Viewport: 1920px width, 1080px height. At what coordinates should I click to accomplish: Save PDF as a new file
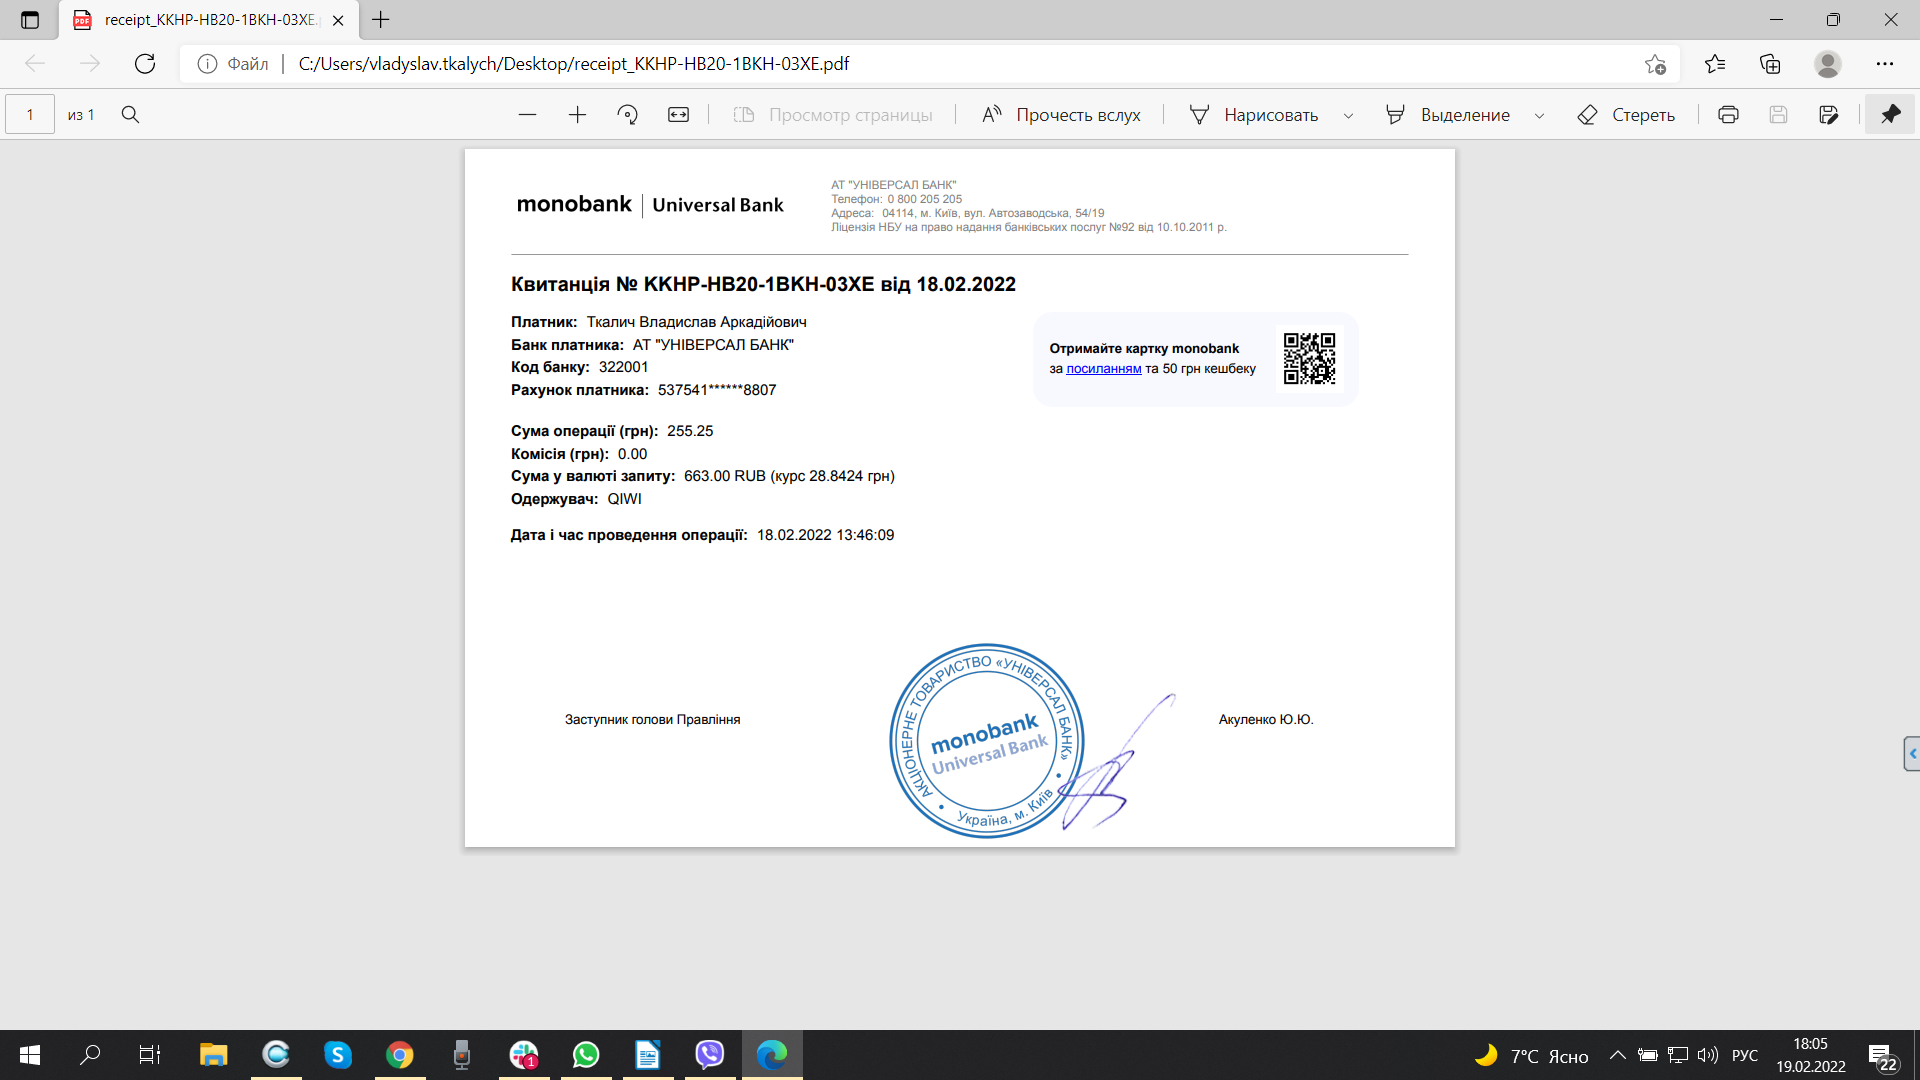1829,115
